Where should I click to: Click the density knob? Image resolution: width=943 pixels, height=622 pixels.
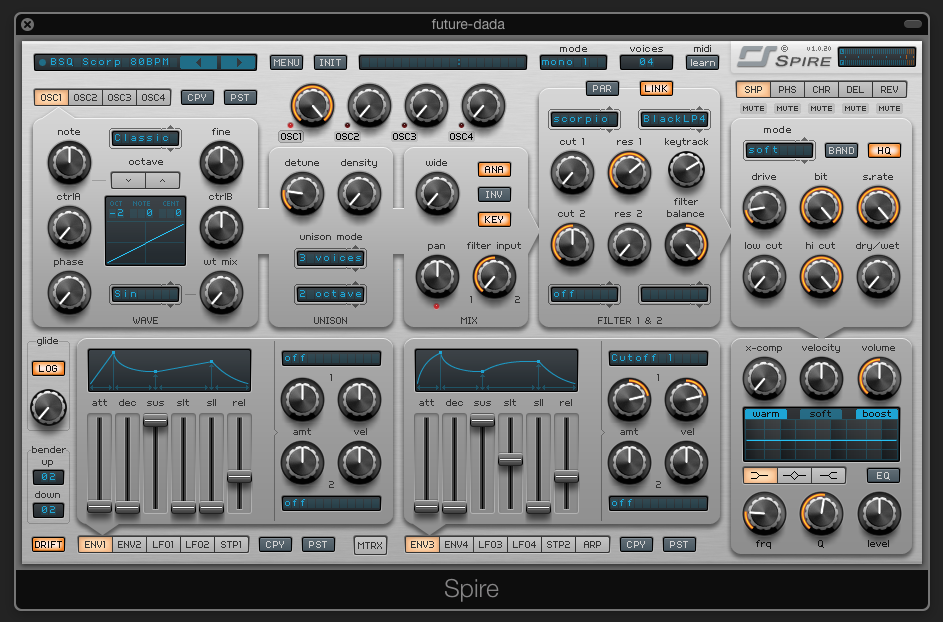click(359, 194)
